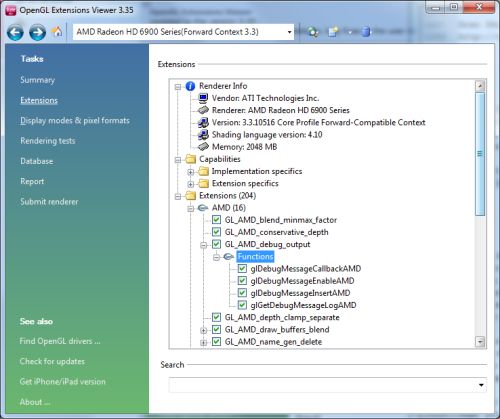Open the About link
The height and width of the screenshot is (419, 500).
35,402
